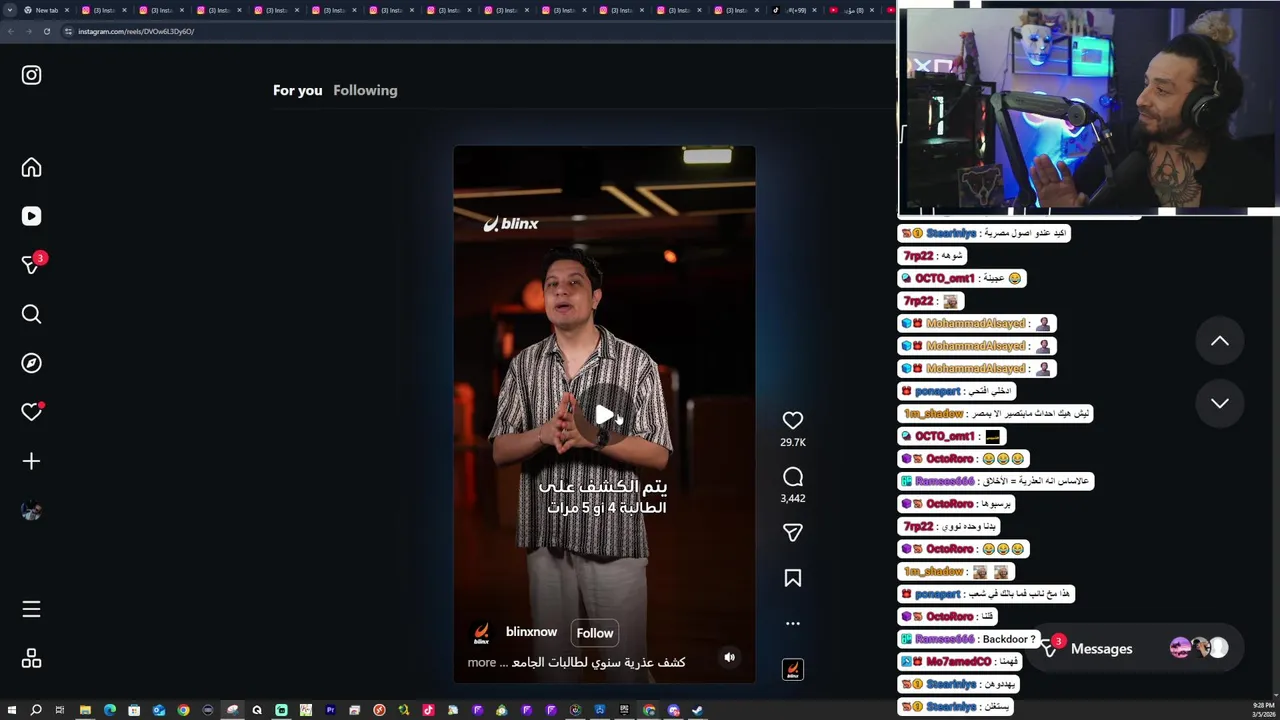Like the reel with the heart icon
Screen dimensions: 1280x720
pos(793,420)
